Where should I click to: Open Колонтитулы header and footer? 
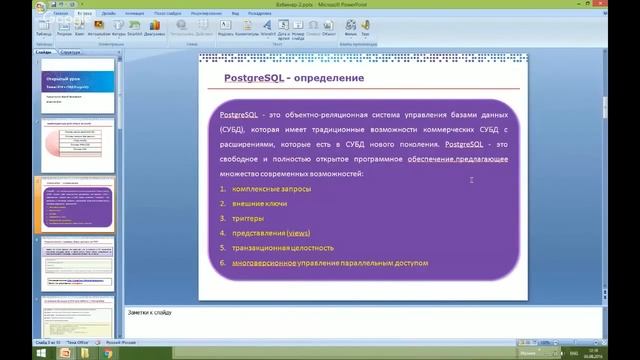tap(247, 28)
